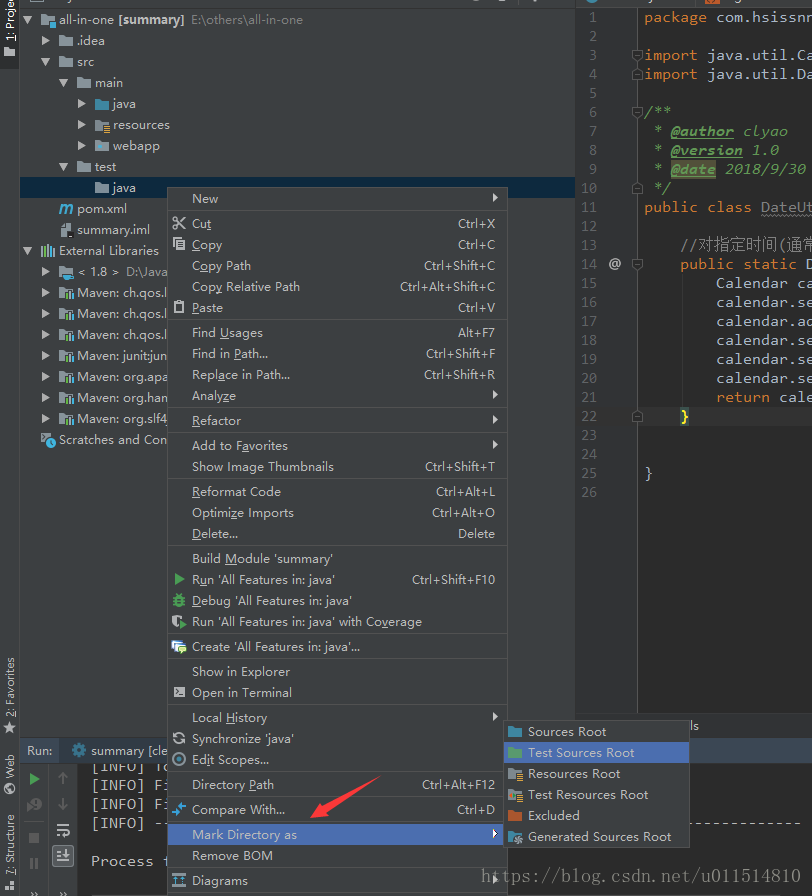Click the scroll to end icon in Run panel

tap(63, 855)
